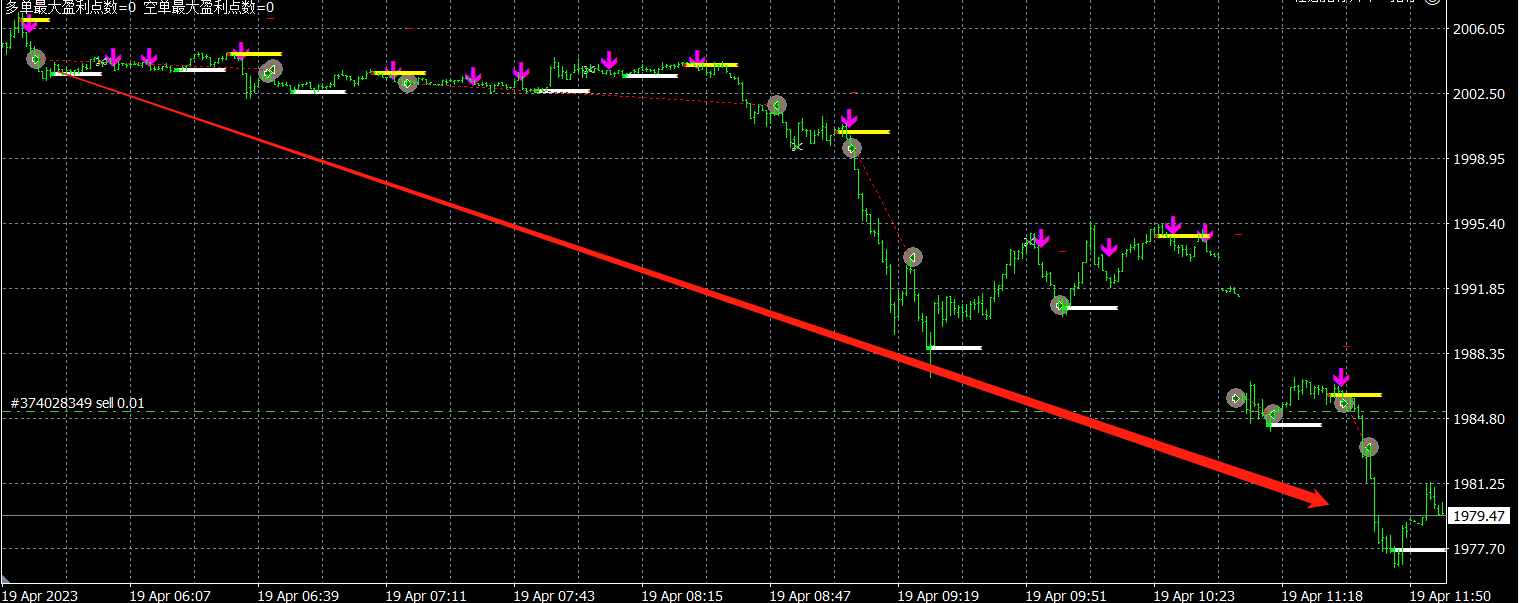Click the 2006.05 price scale label
Viewport: 1520px width, 603px height.
click(1479, 30)
